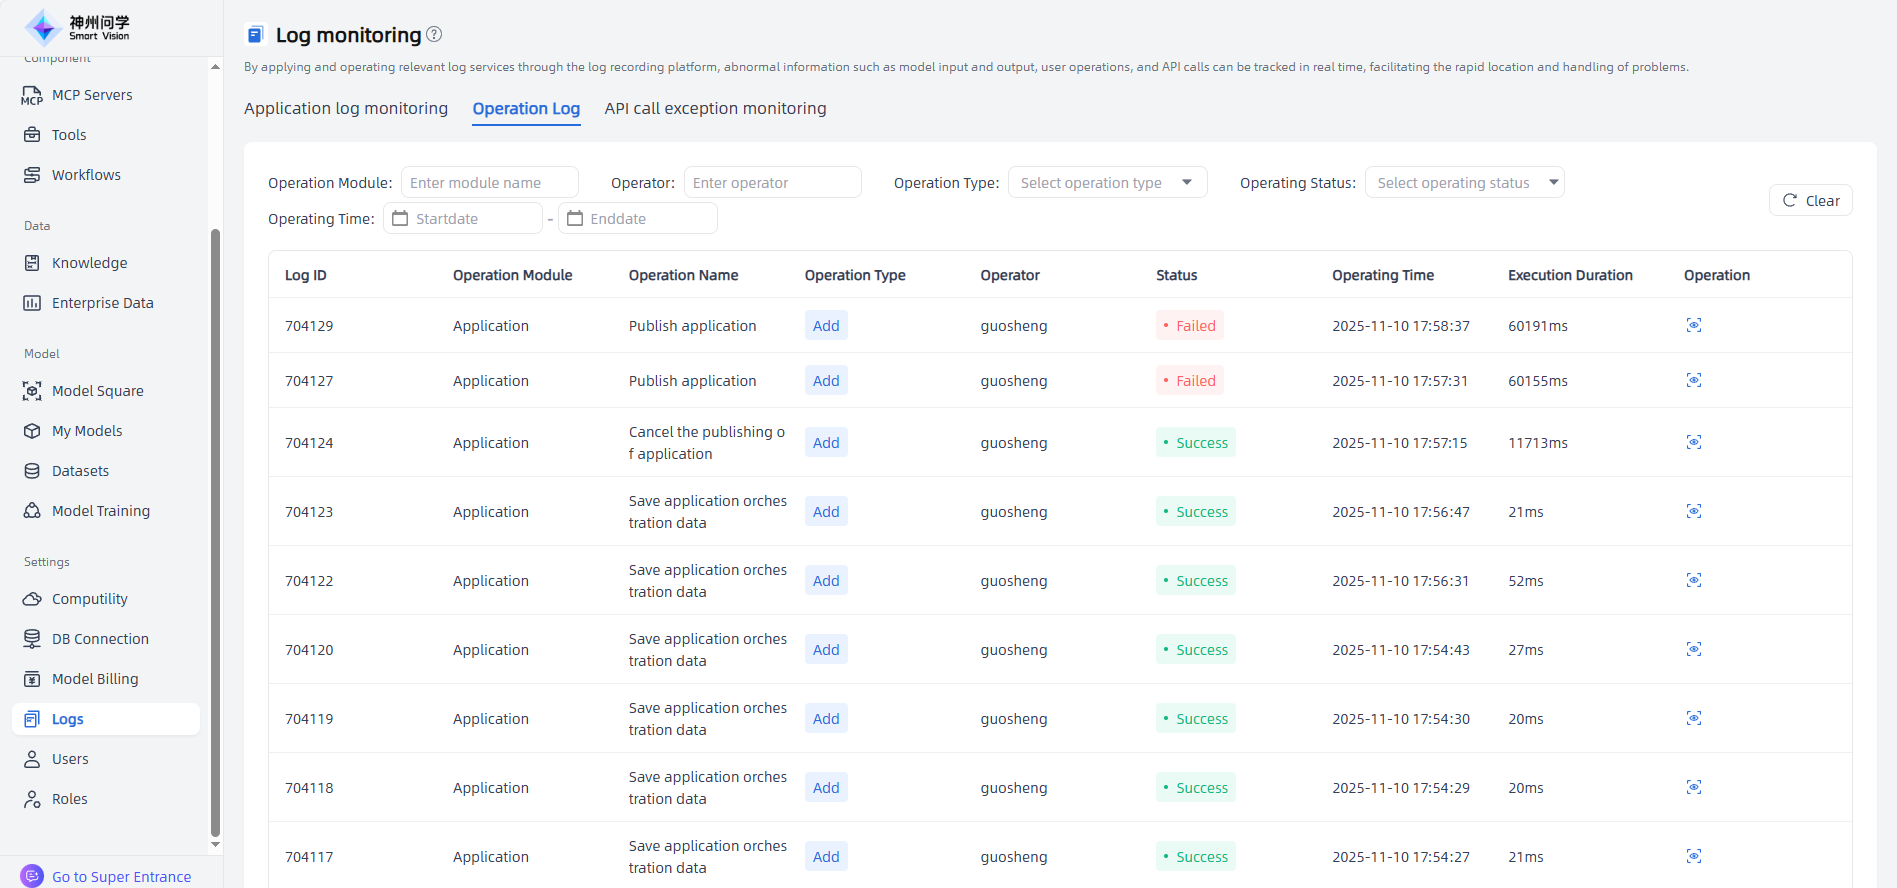Open the Workflows sidebar item
Image resolution: width=1897 pixels, height=888 pixels.
pos(86,175)
